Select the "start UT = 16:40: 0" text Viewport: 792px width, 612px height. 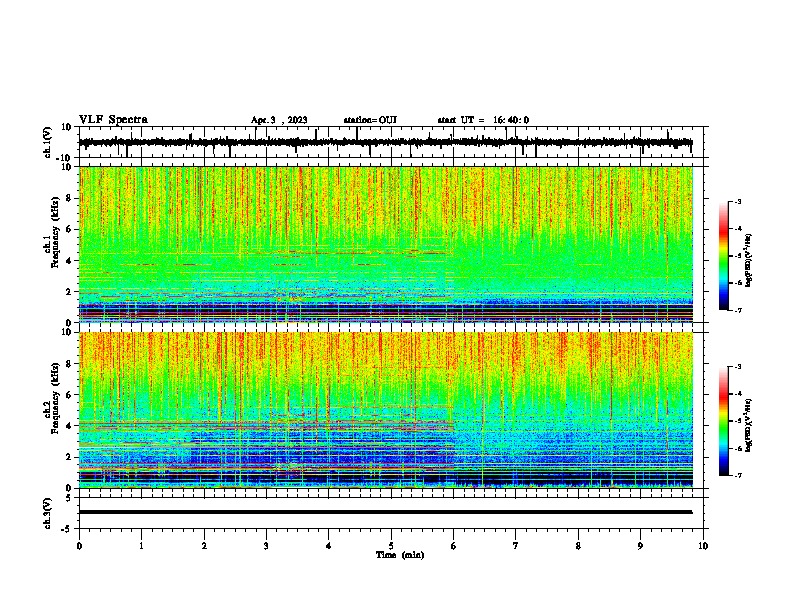[x=483, y=120]
